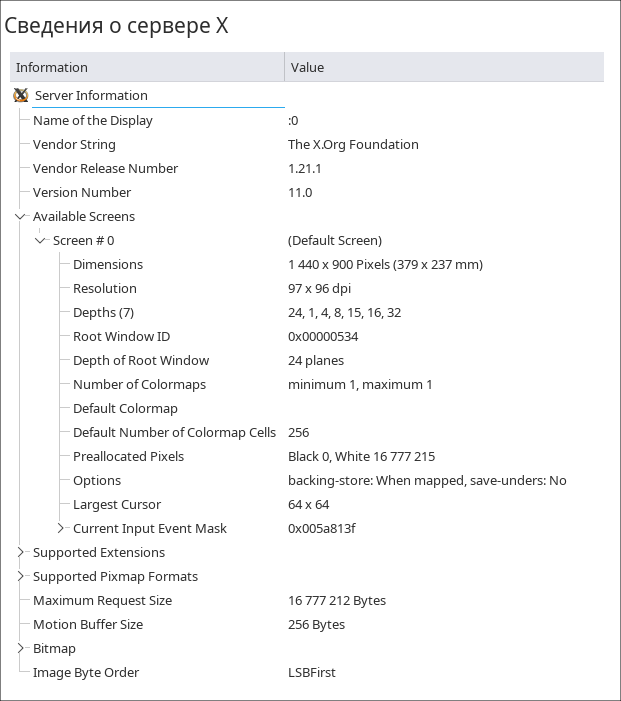
Task: Click the Information column header
Action: 147,67
